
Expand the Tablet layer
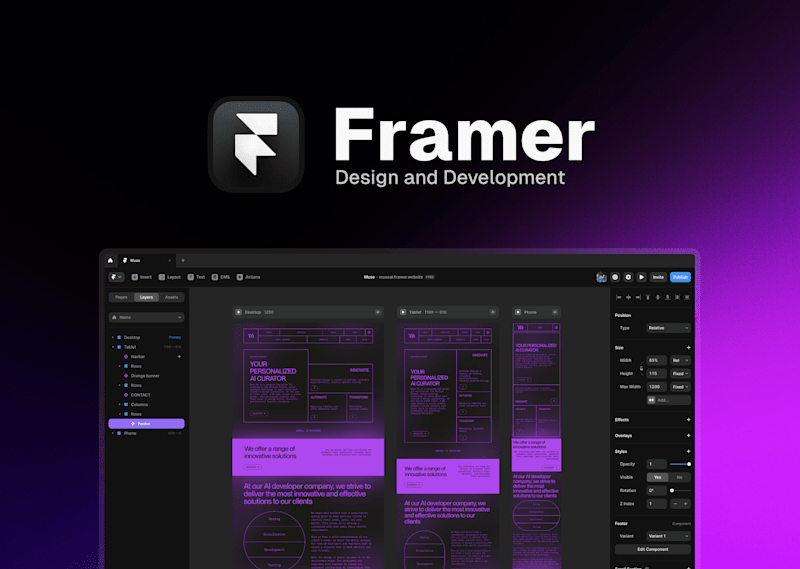(113, 347)
